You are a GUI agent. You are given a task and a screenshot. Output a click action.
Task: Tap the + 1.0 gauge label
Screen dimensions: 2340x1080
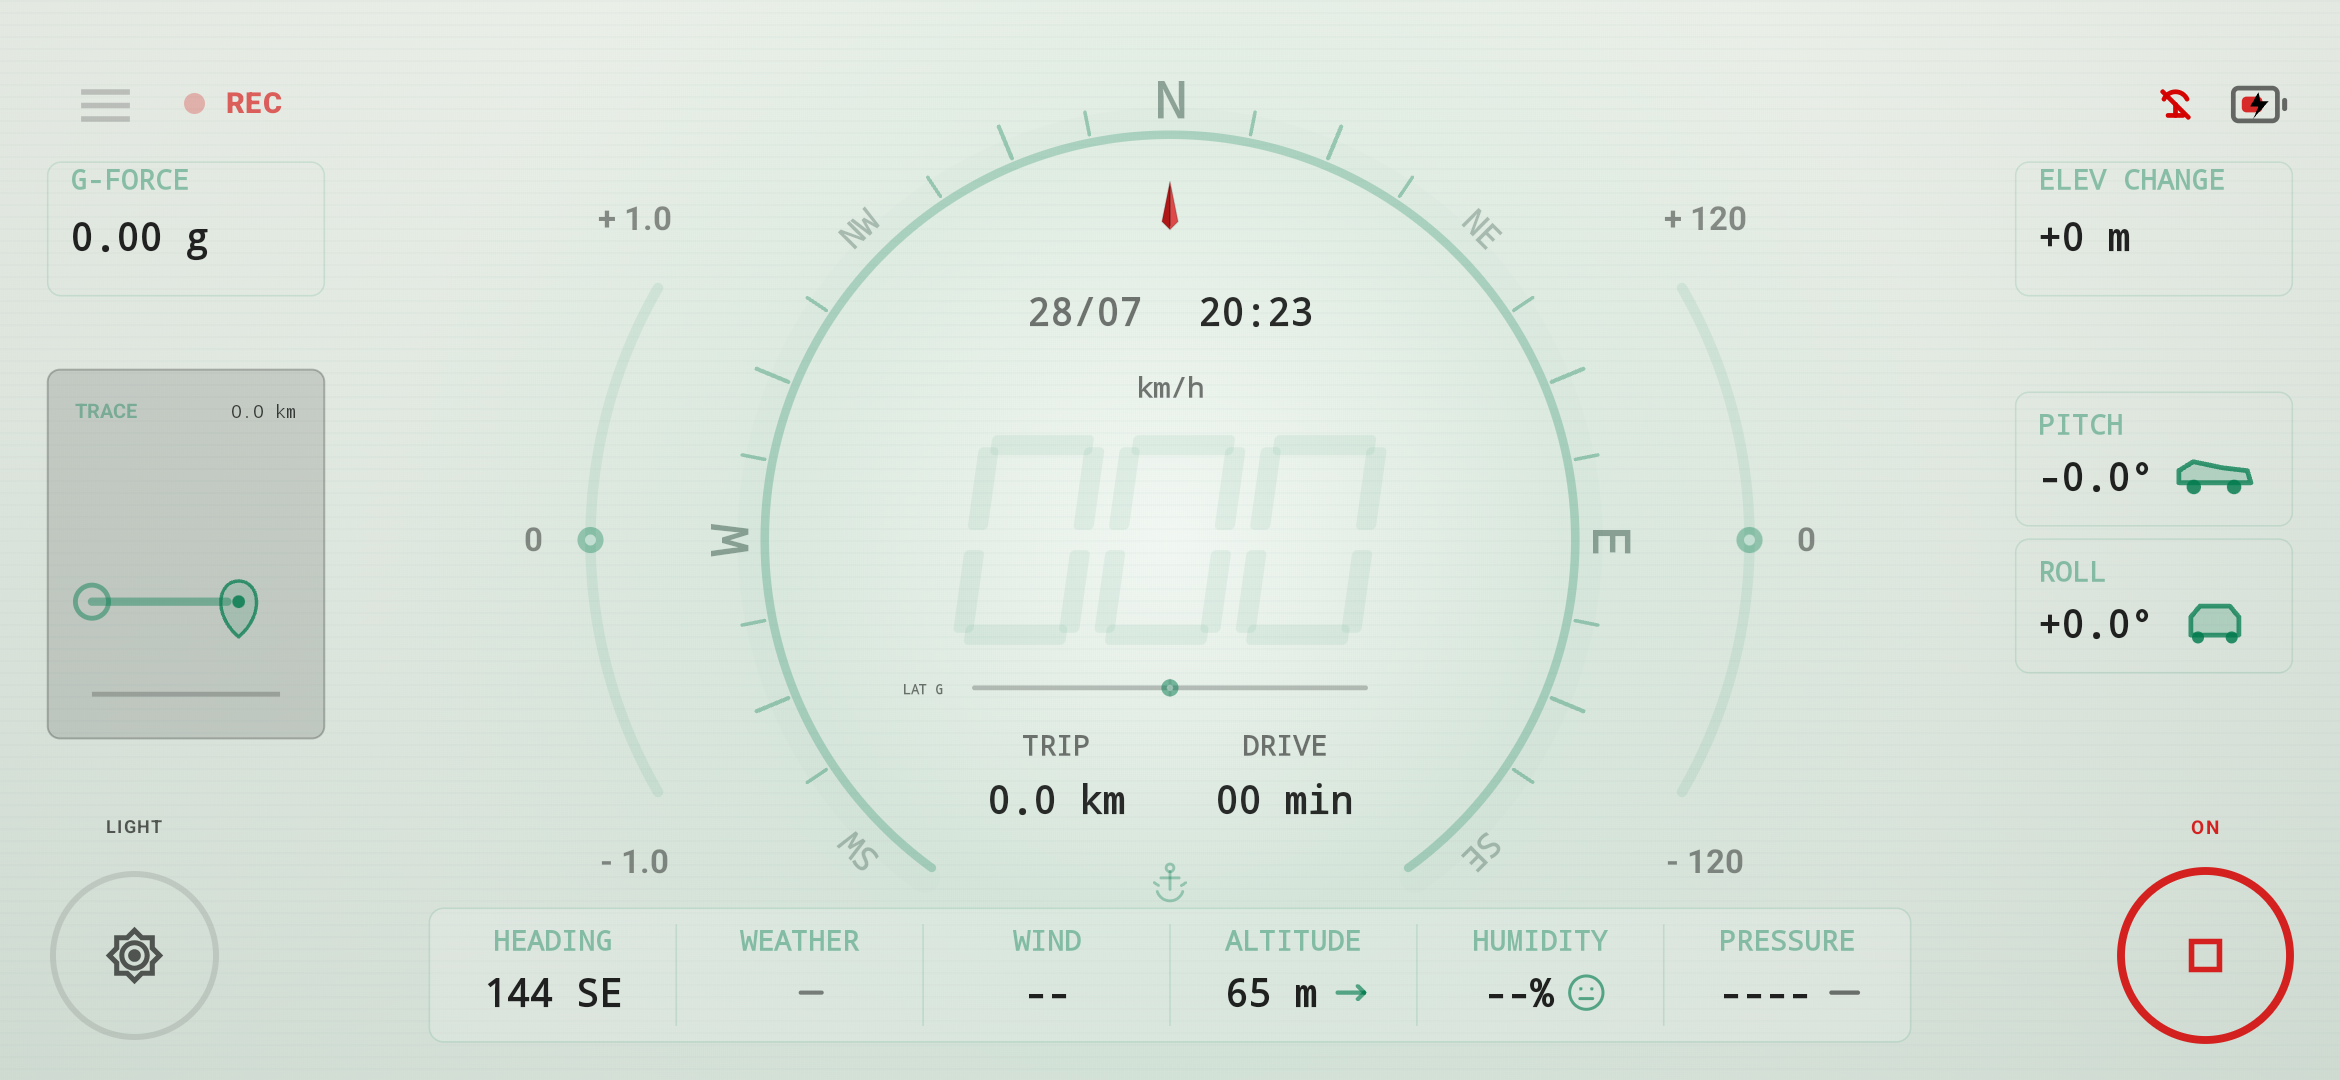(635, 219)
